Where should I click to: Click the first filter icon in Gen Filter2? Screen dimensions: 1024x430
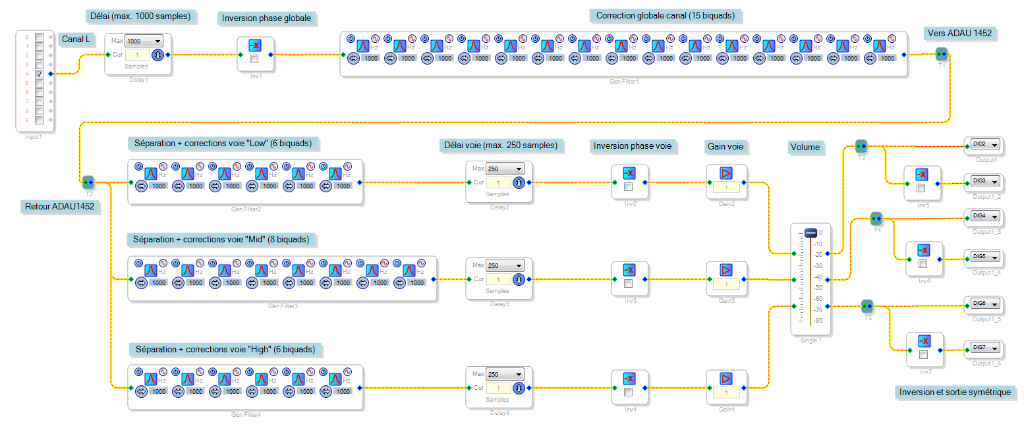[148, 171]
